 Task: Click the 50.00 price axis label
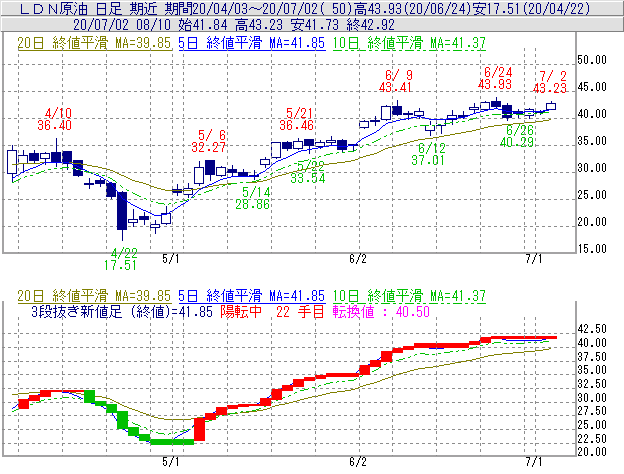point(592,60)
